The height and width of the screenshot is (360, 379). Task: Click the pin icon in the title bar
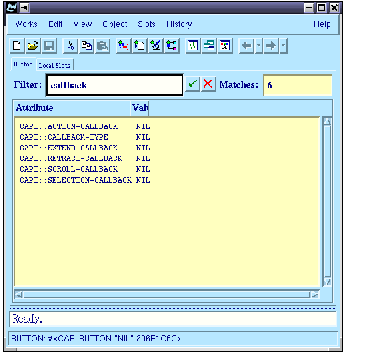24,7
